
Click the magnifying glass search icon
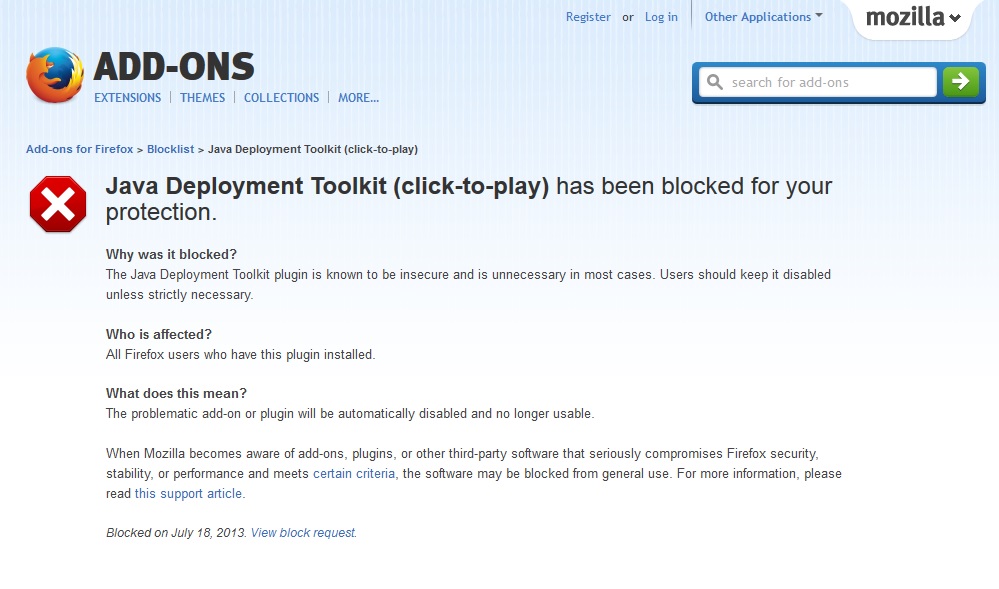tap(714, 82)
